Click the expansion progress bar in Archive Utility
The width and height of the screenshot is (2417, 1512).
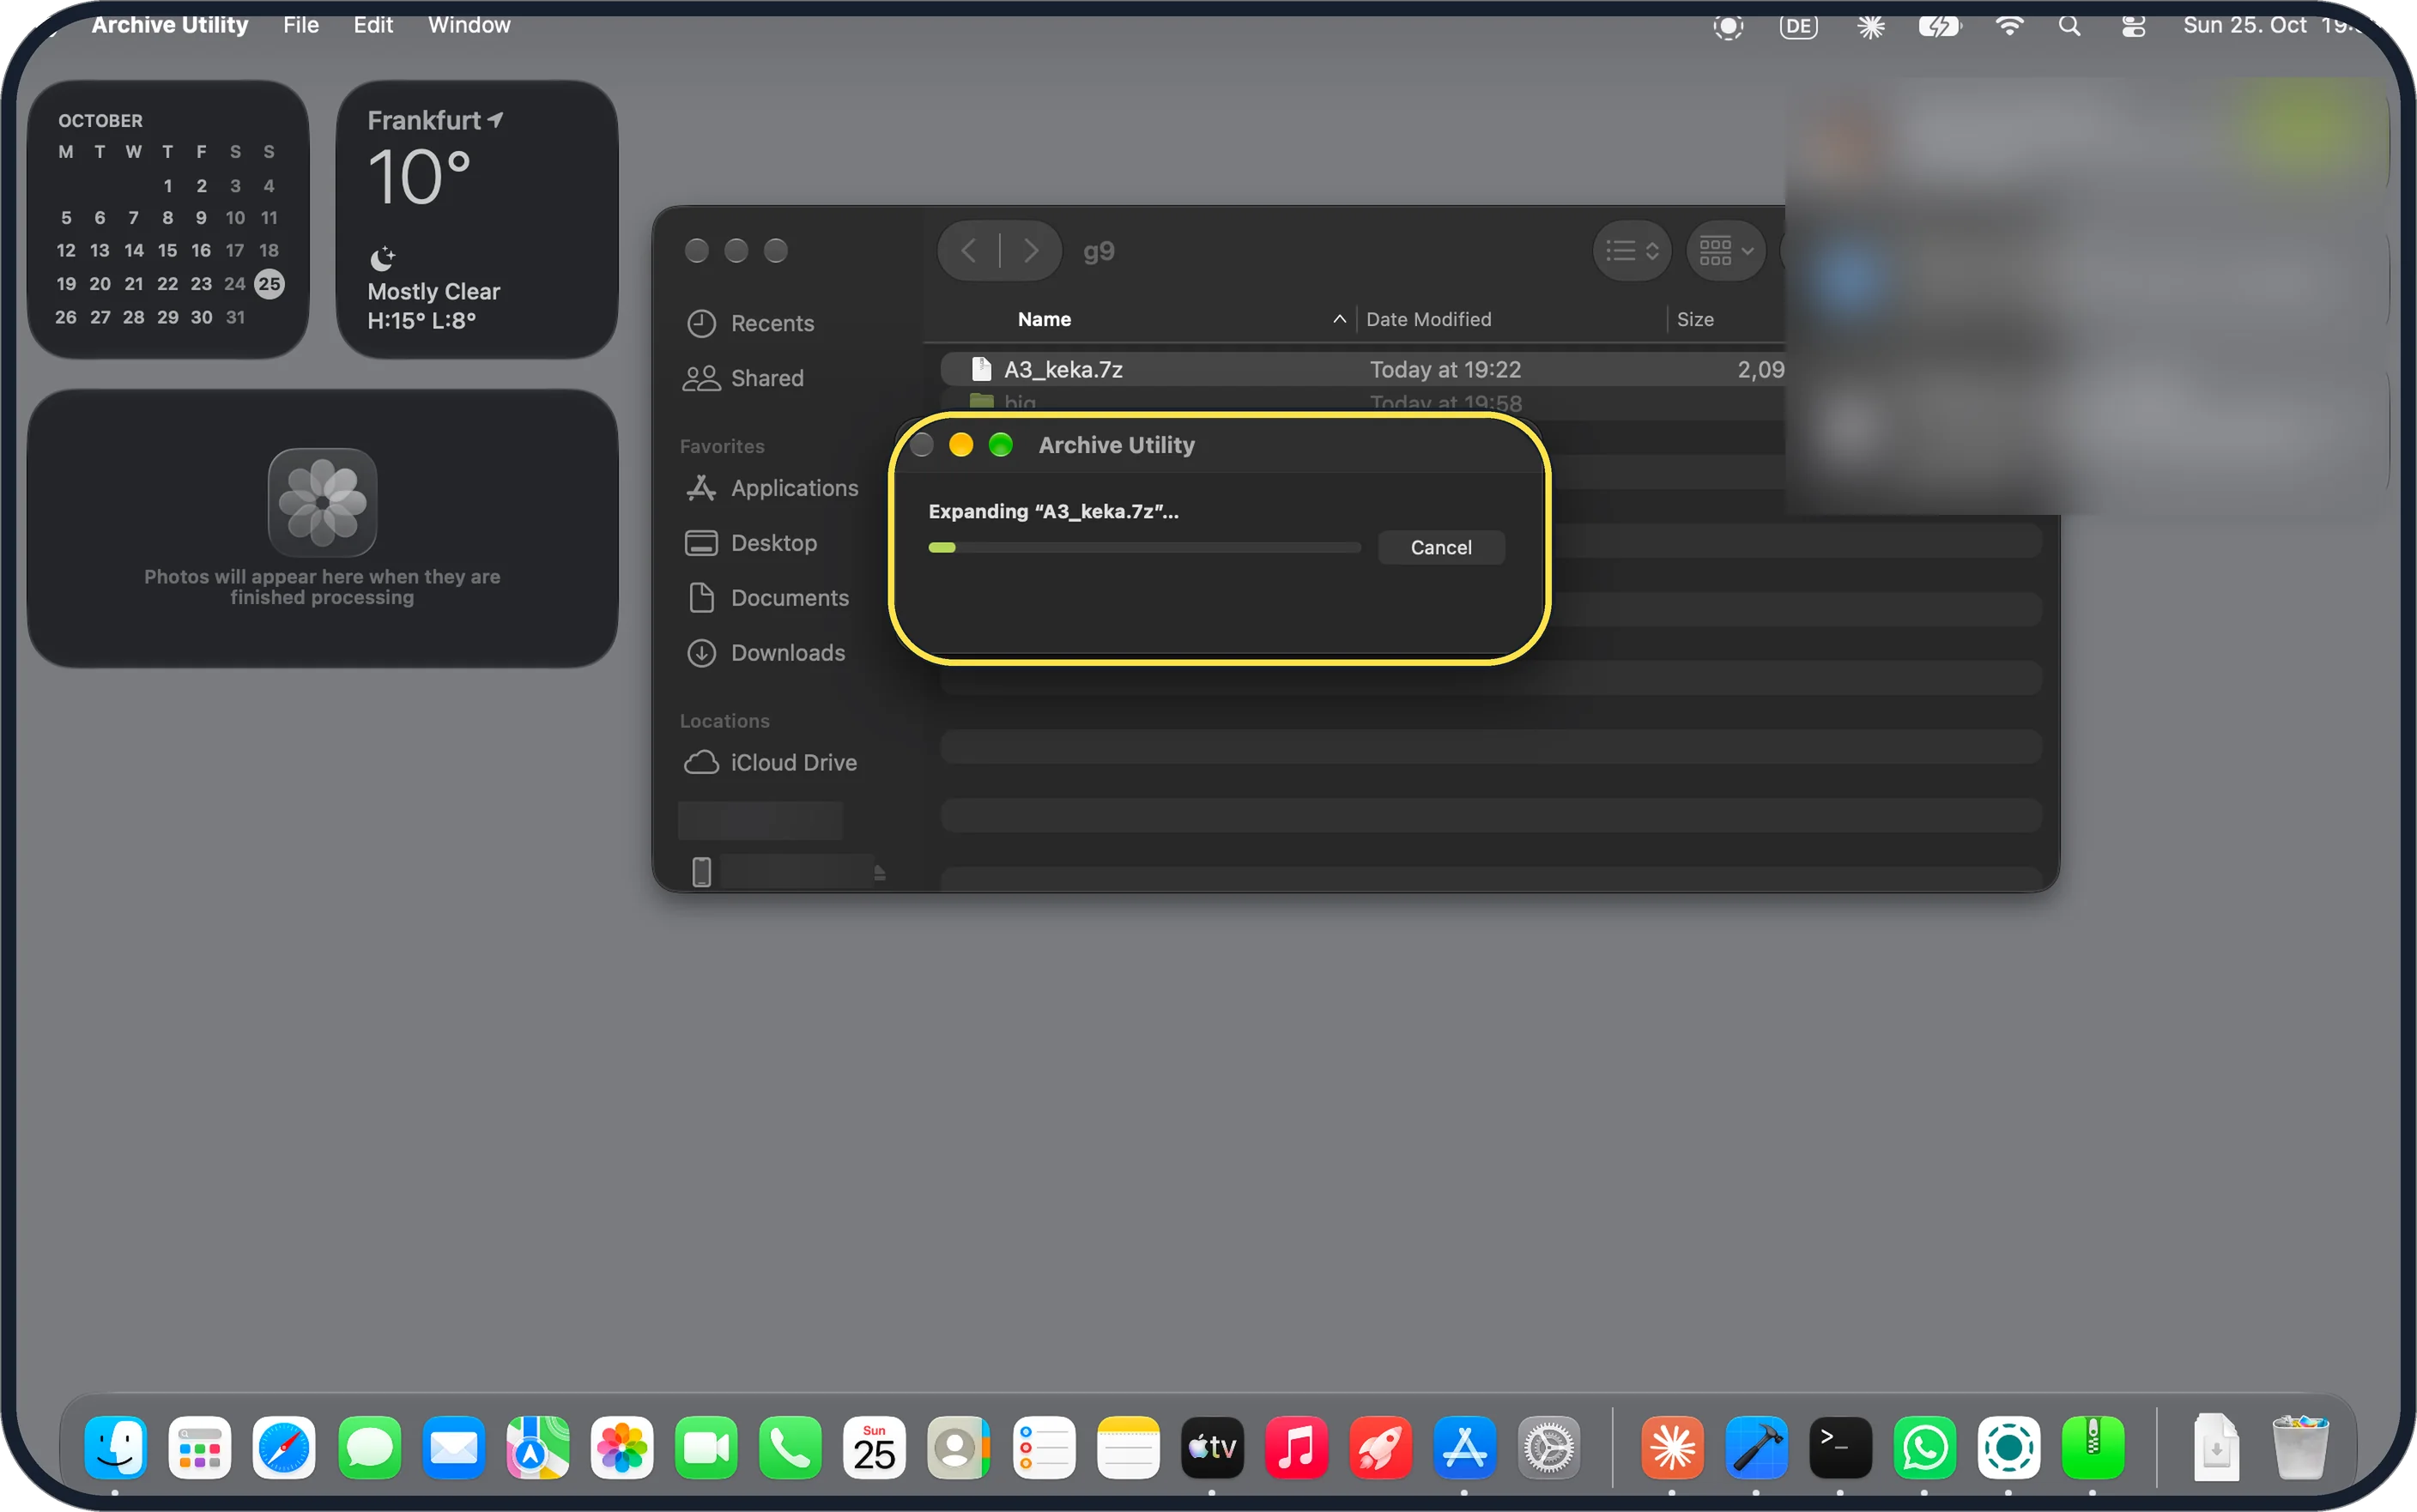pos(1144,547)
